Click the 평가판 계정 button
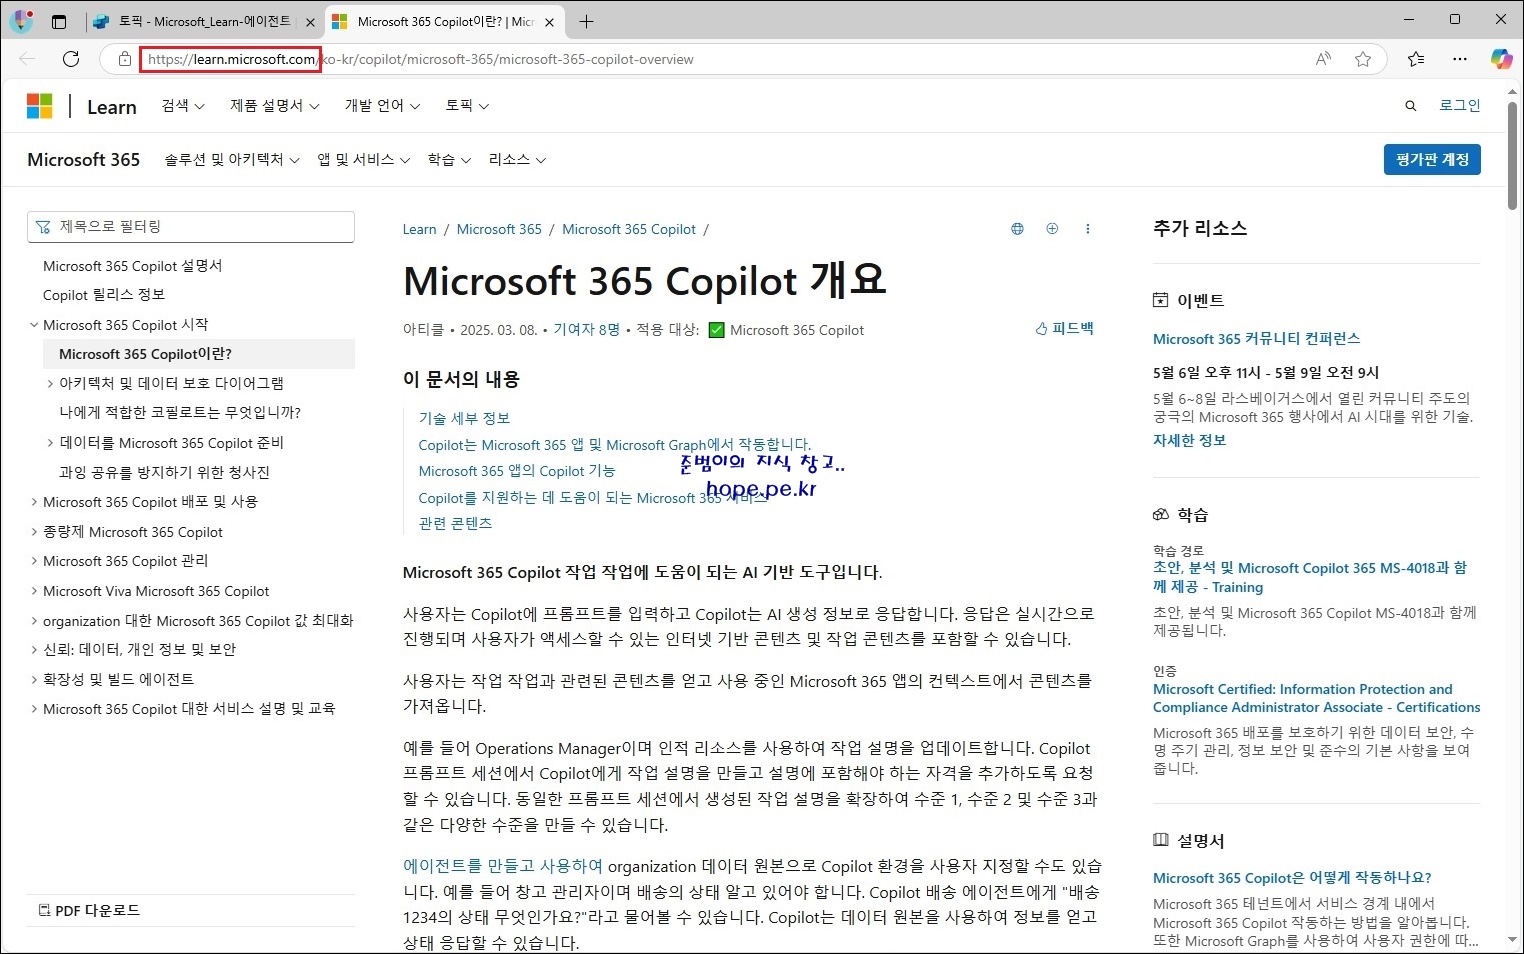This screenshot has height=954, width=1524. (x=1432, y=159)
